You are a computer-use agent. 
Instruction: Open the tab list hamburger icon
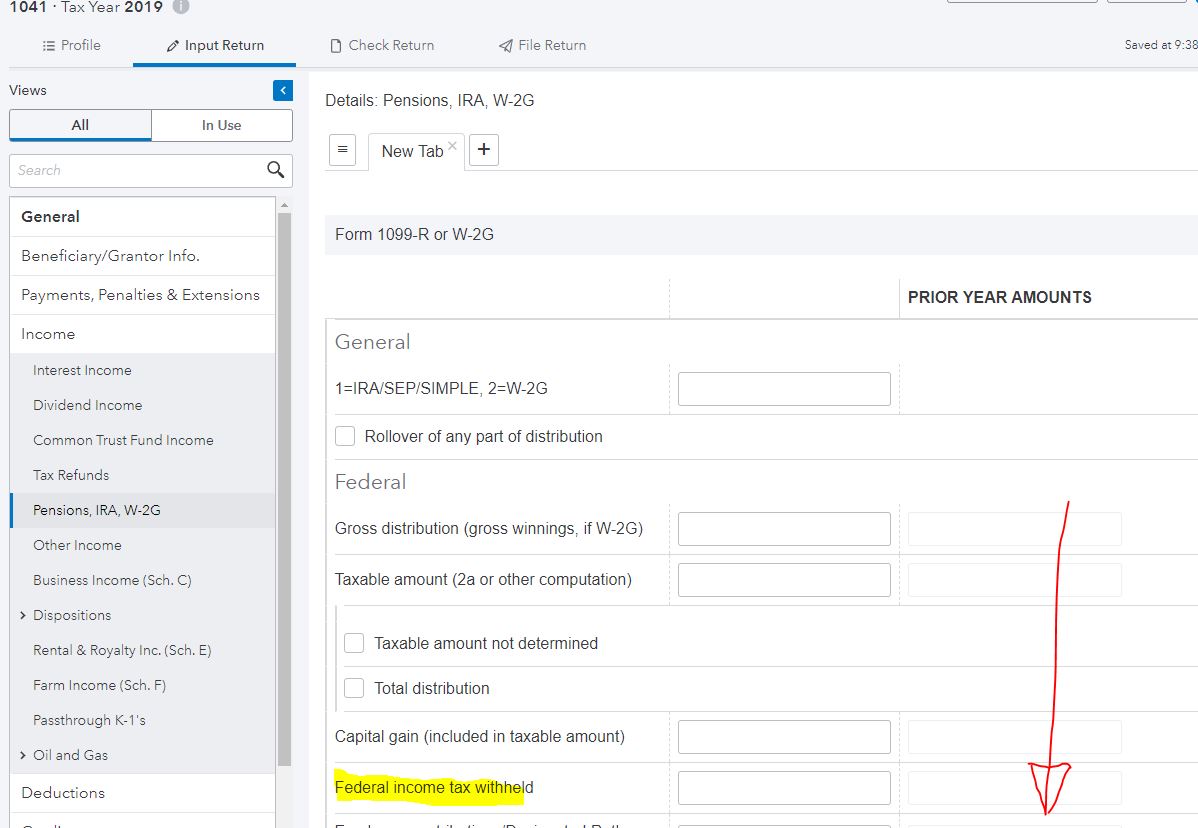coord(343,149)
